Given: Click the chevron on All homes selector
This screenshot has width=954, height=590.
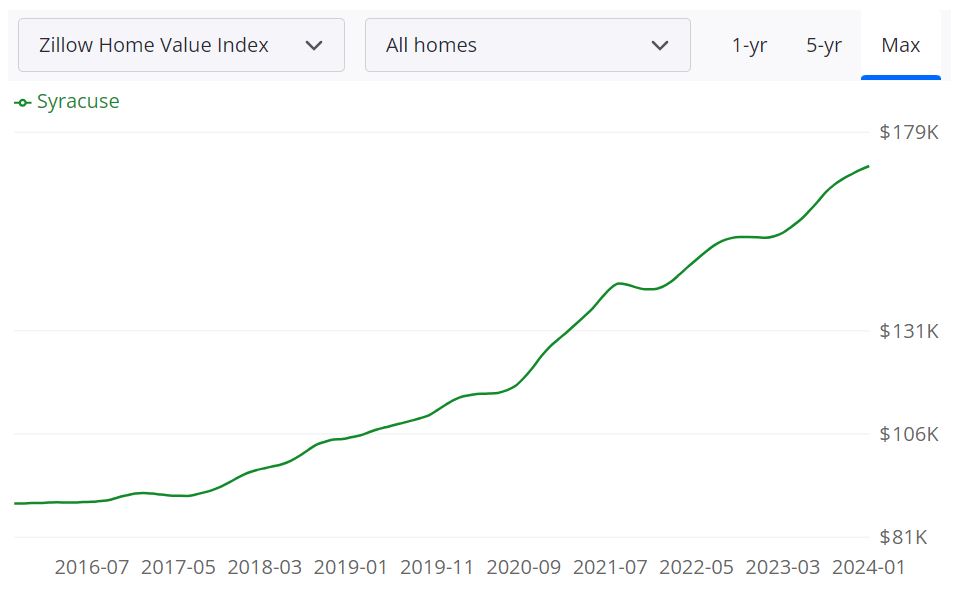Looking at the screenshot, I should click(660, 44).
